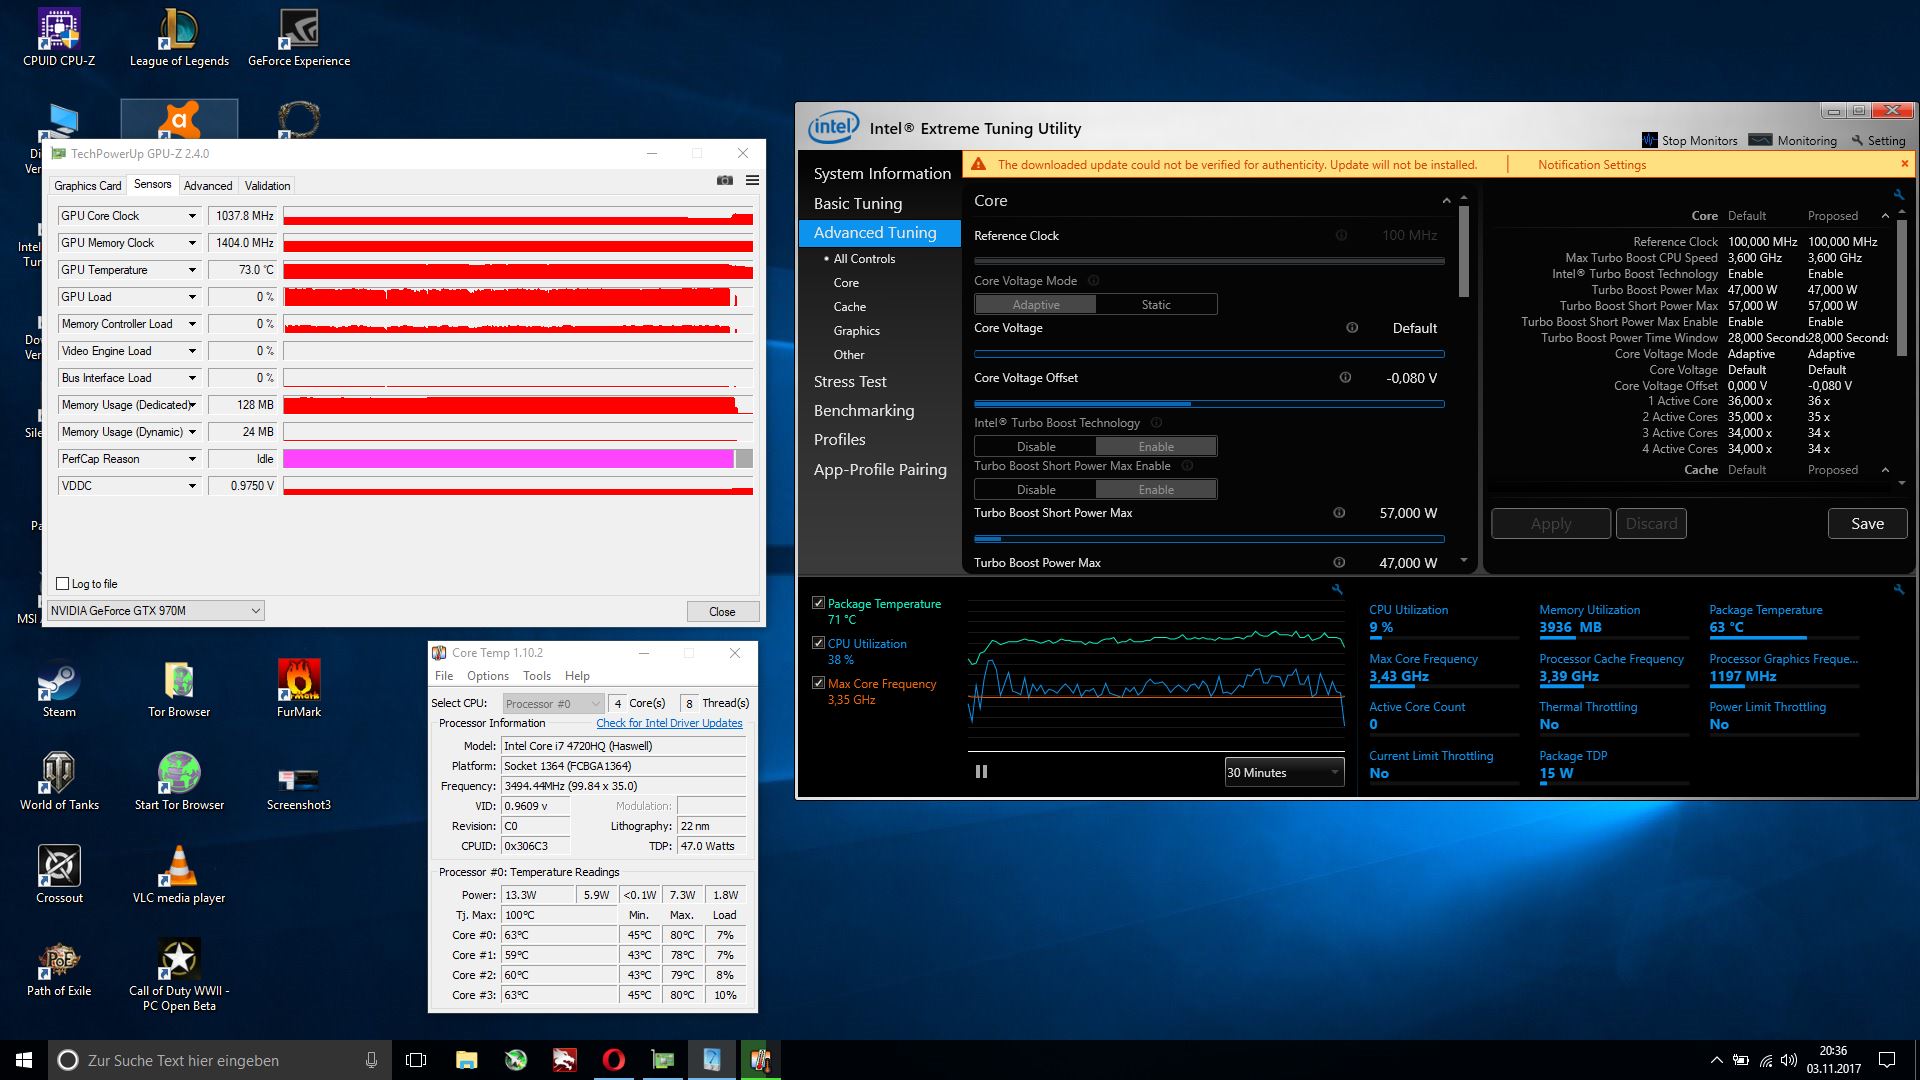Click Stop Monitors icon in XTU

[x=1650, y=140]
